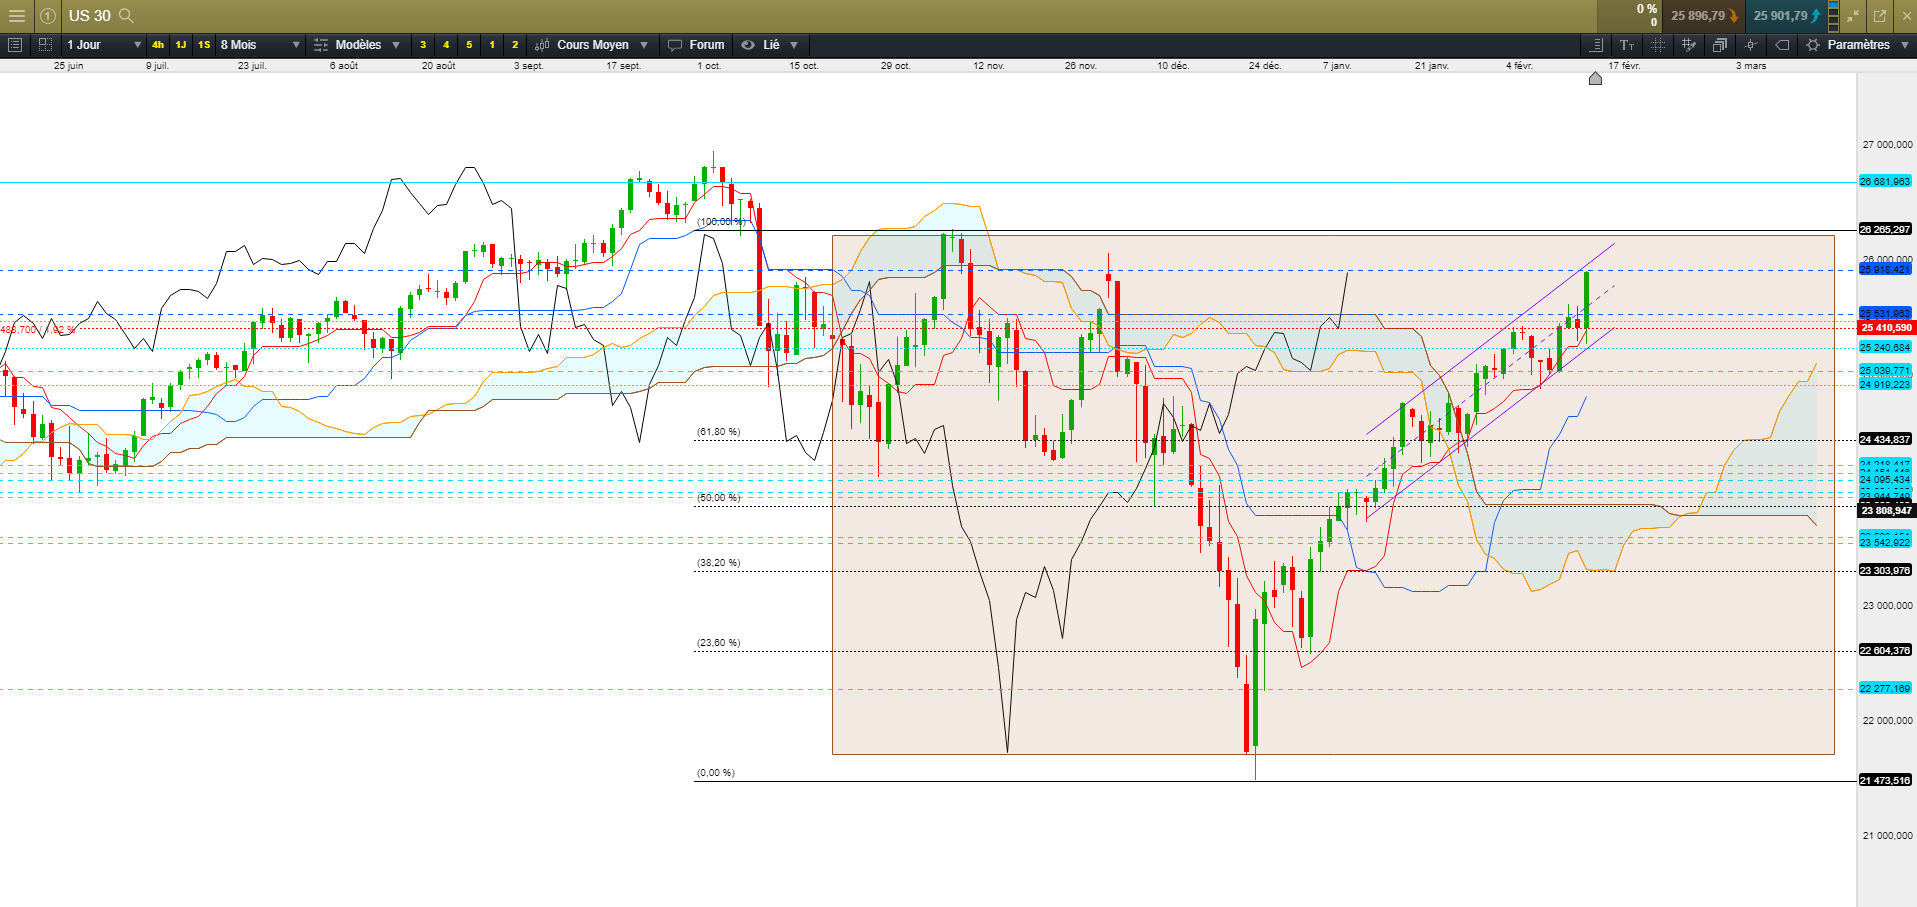1917x907 pixels.
Task: Click the sell price 25 896,79
Action: click(1705, 16)
